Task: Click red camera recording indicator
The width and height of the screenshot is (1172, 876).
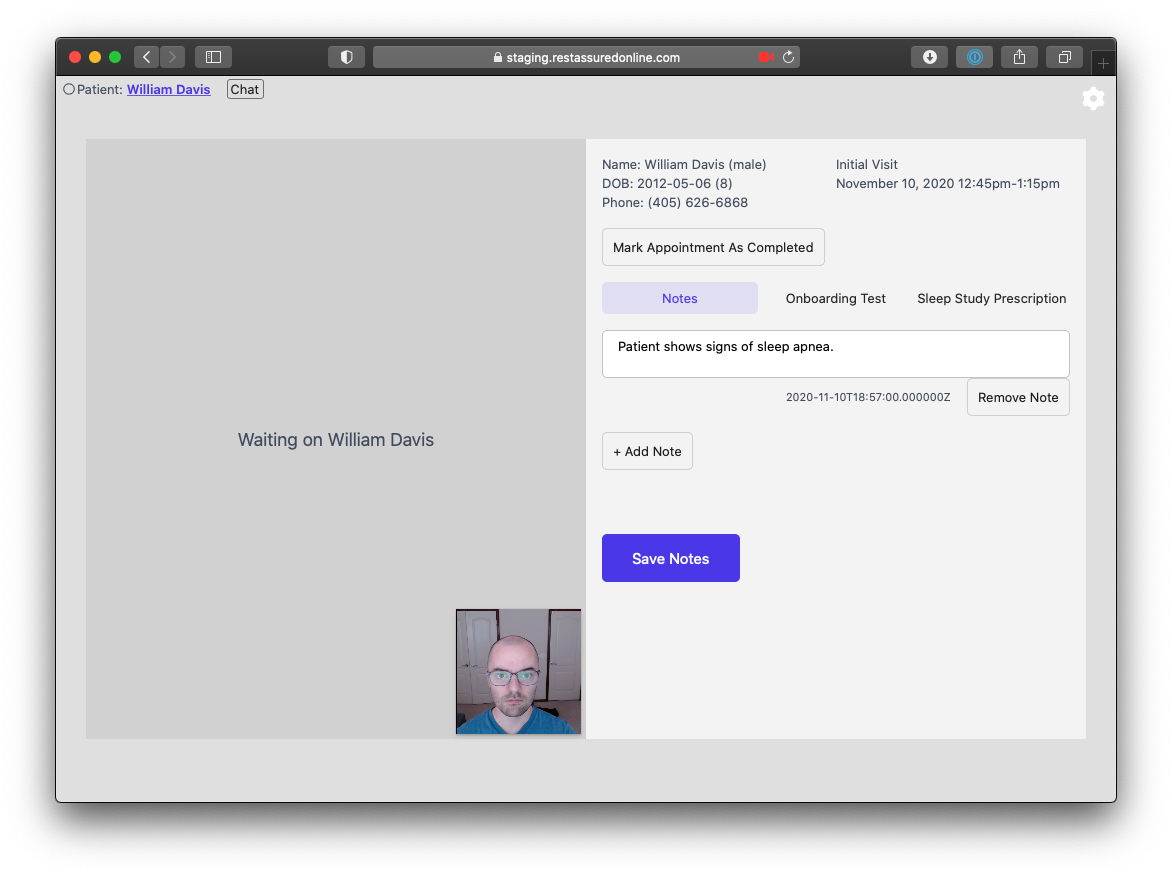Action: click(x=766, y=57)
